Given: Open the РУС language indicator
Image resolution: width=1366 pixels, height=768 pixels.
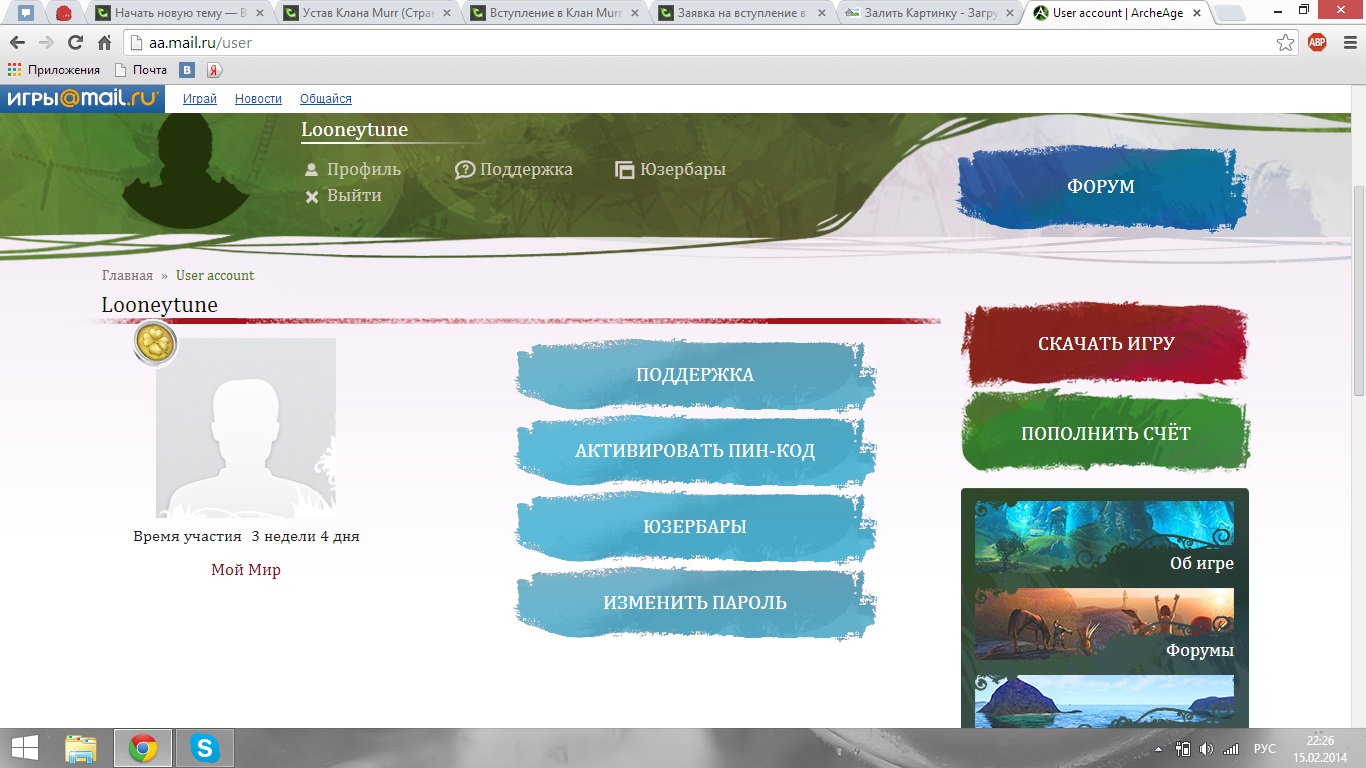Looking at the screenshot, I should 1264,749.
